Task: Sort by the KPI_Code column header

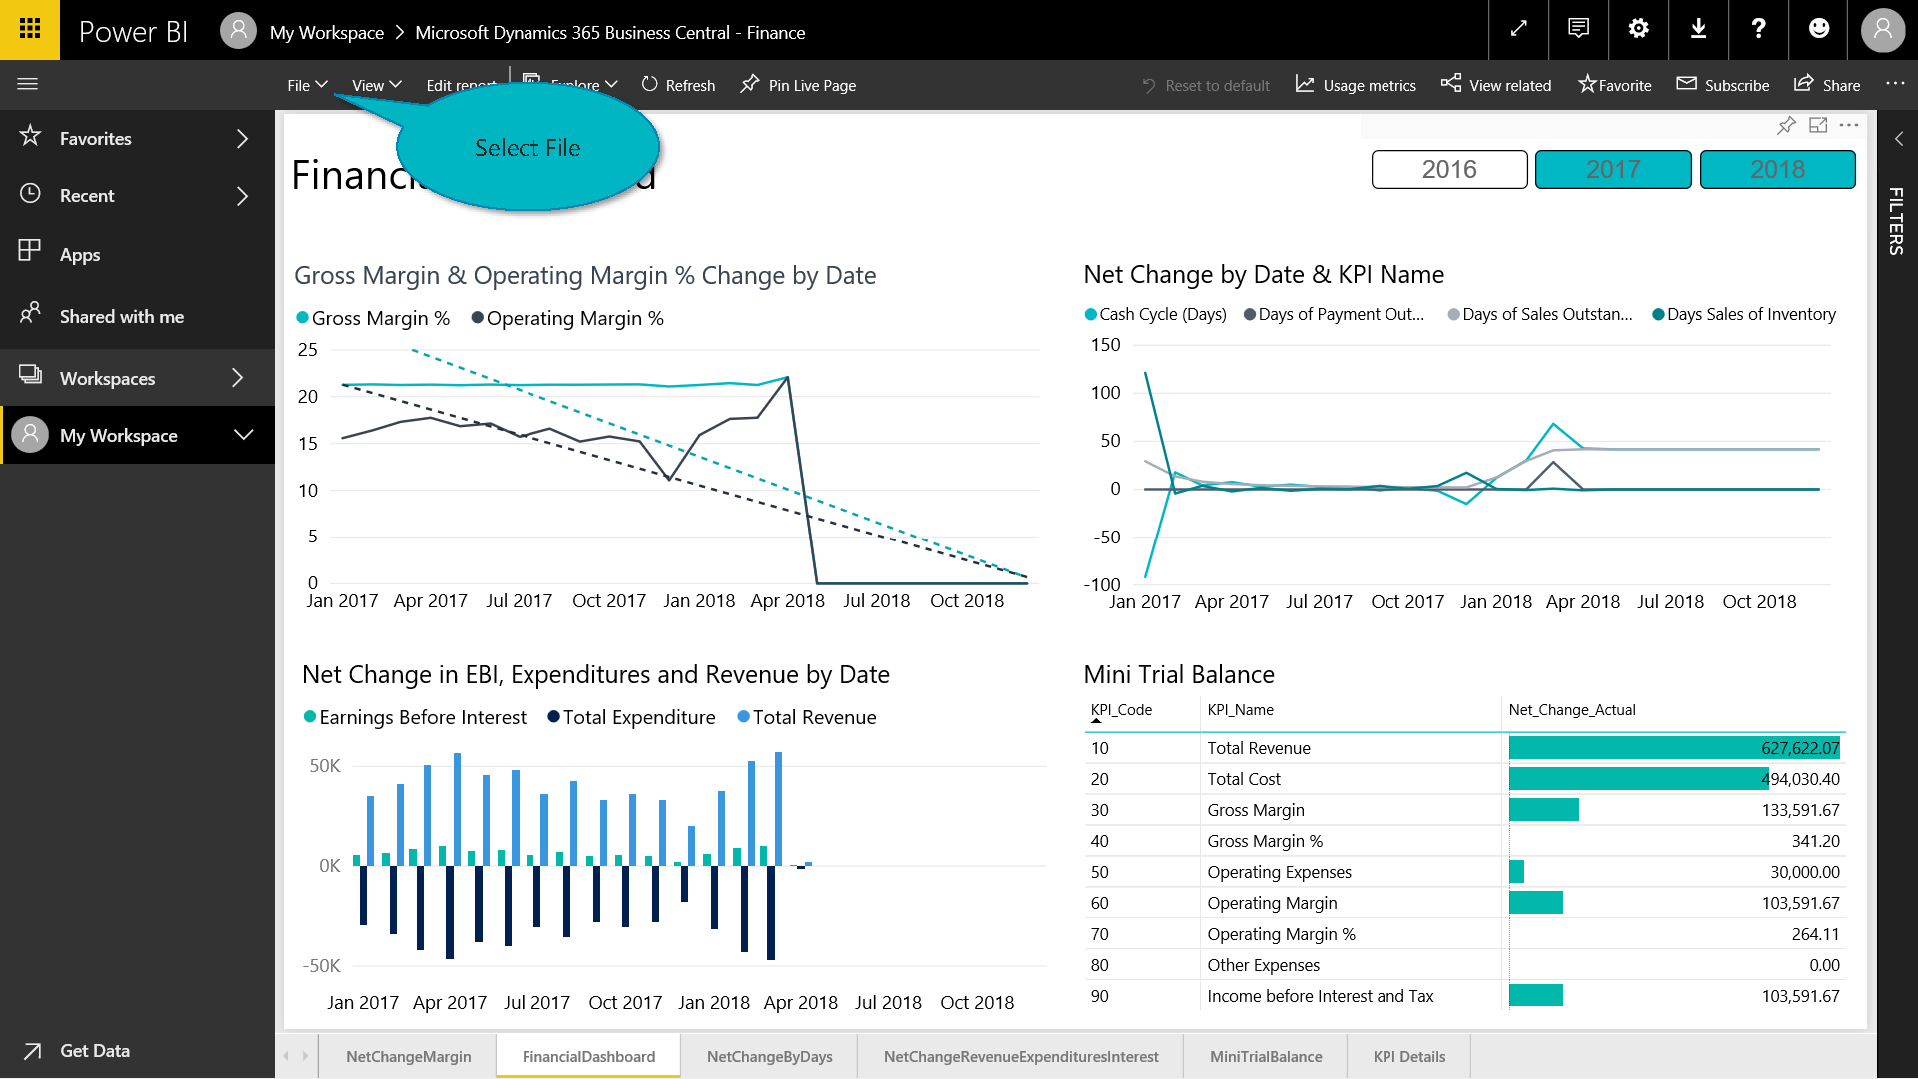Action: click(1121, 710)
